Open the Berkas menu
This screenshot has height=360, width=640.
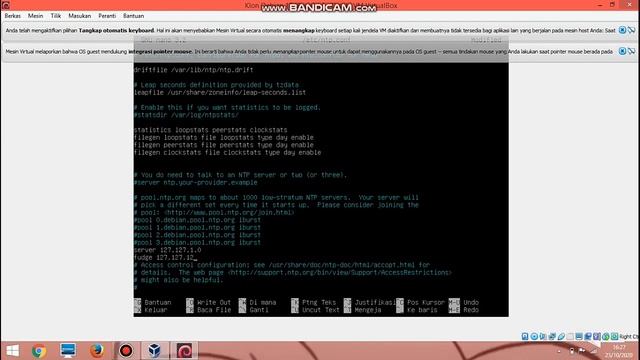[13, 16]
